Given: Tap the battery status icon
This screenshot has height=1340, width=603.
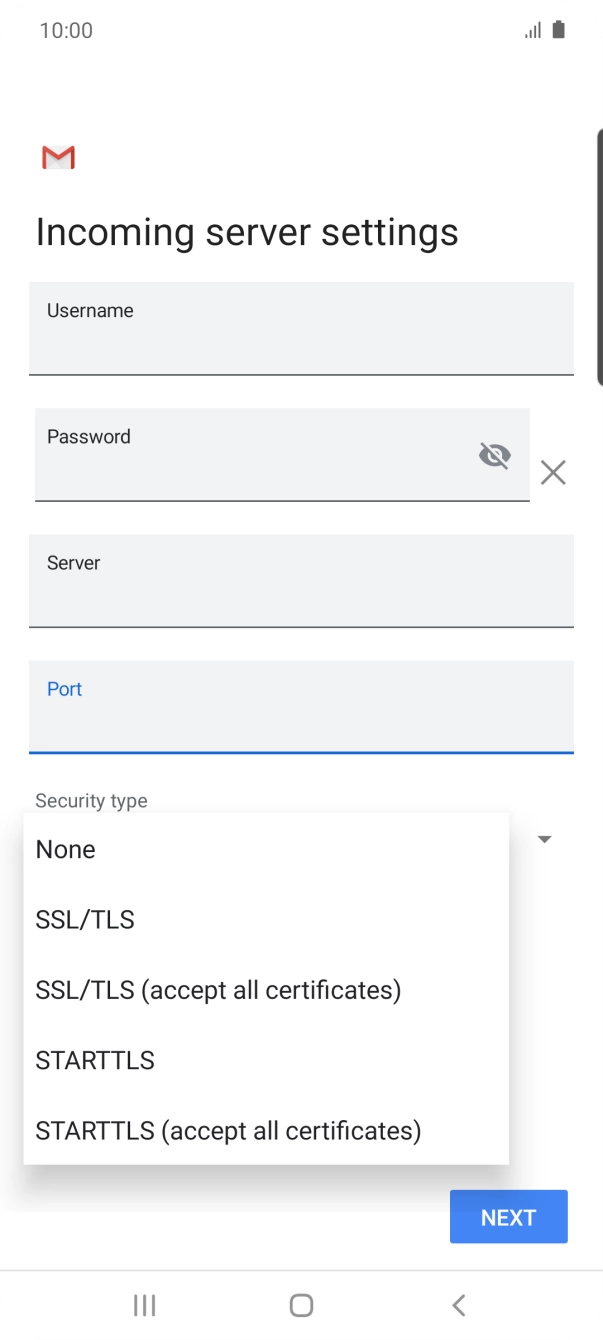Looking at the screenshot, I should [558, 30].
